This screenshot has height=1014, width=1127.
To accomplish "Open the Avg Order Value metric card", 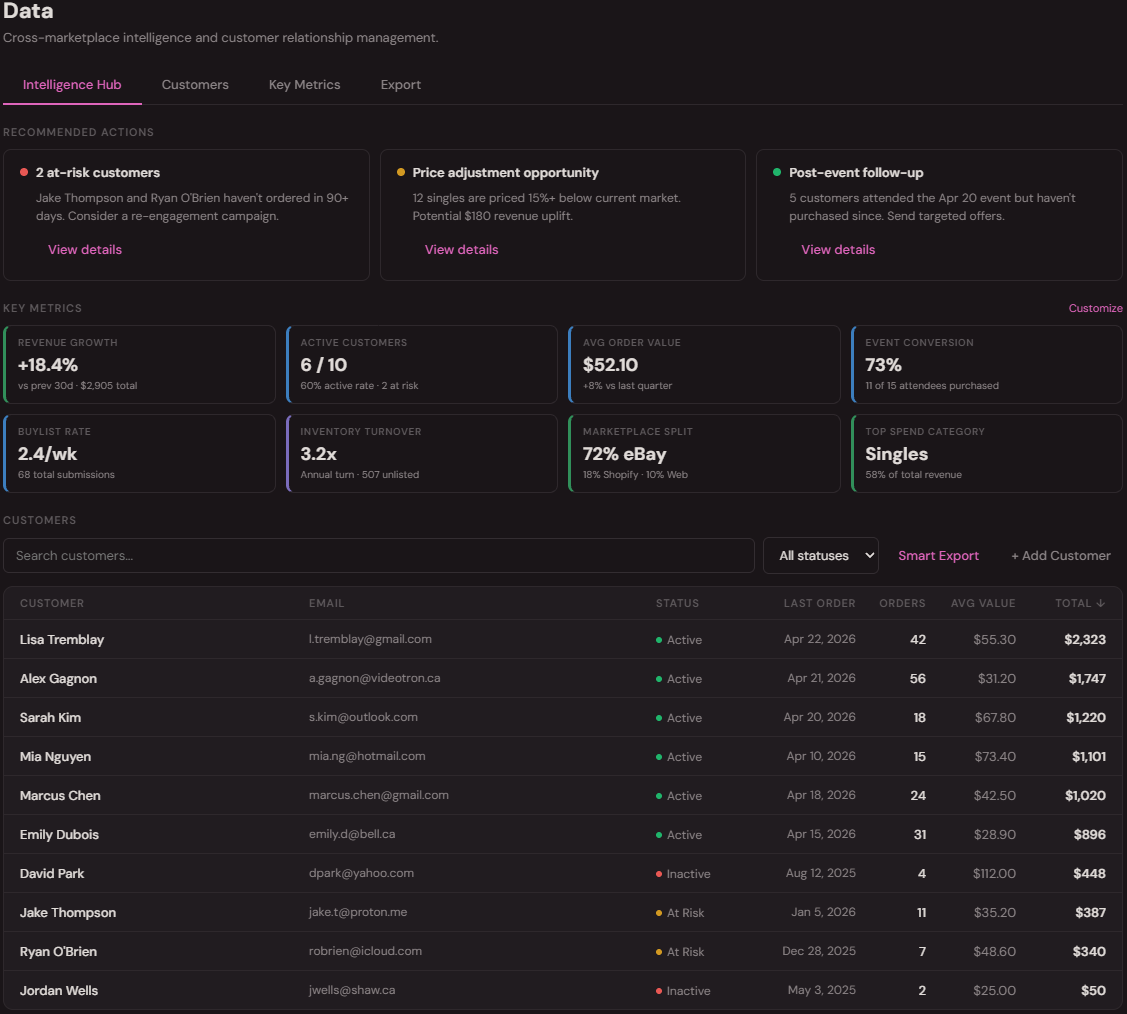I will point(704,364).
